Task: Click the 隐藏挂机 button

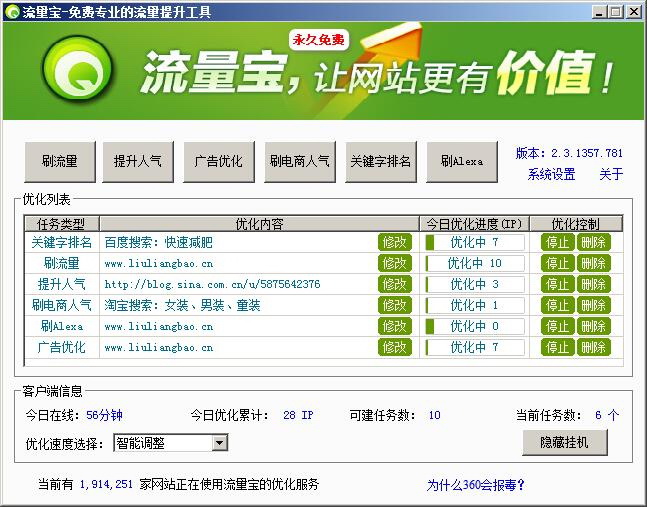Action: click(x=564, y=443)
